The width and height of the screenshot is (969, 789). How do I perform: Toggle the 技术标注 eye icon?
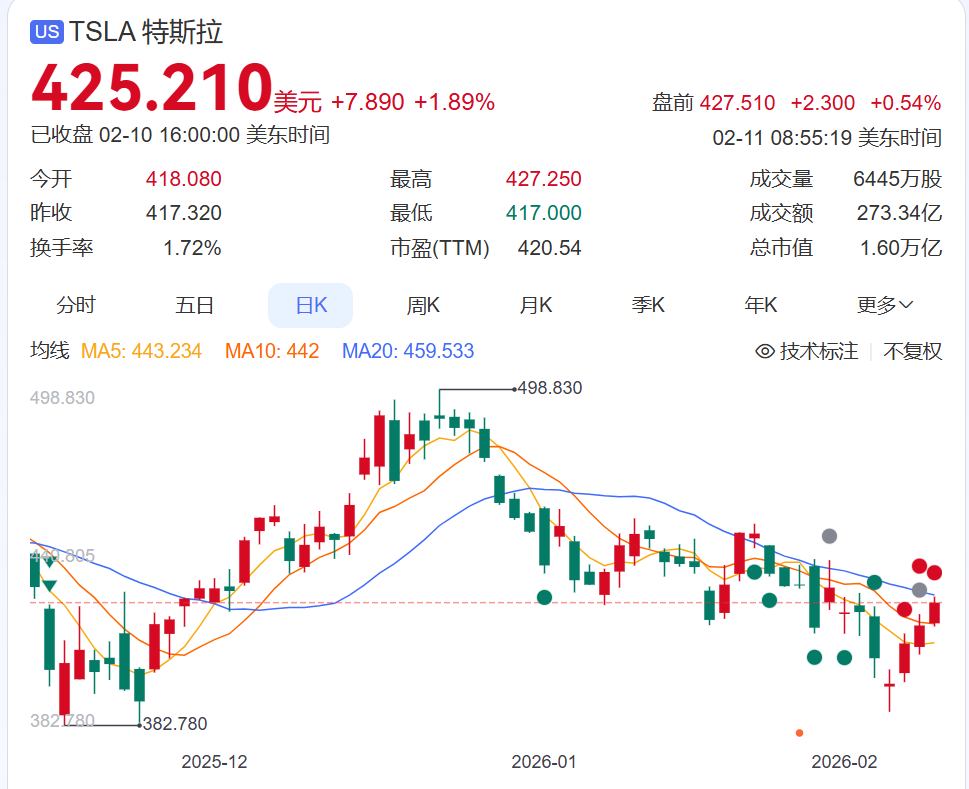click(x=765, y=351)
